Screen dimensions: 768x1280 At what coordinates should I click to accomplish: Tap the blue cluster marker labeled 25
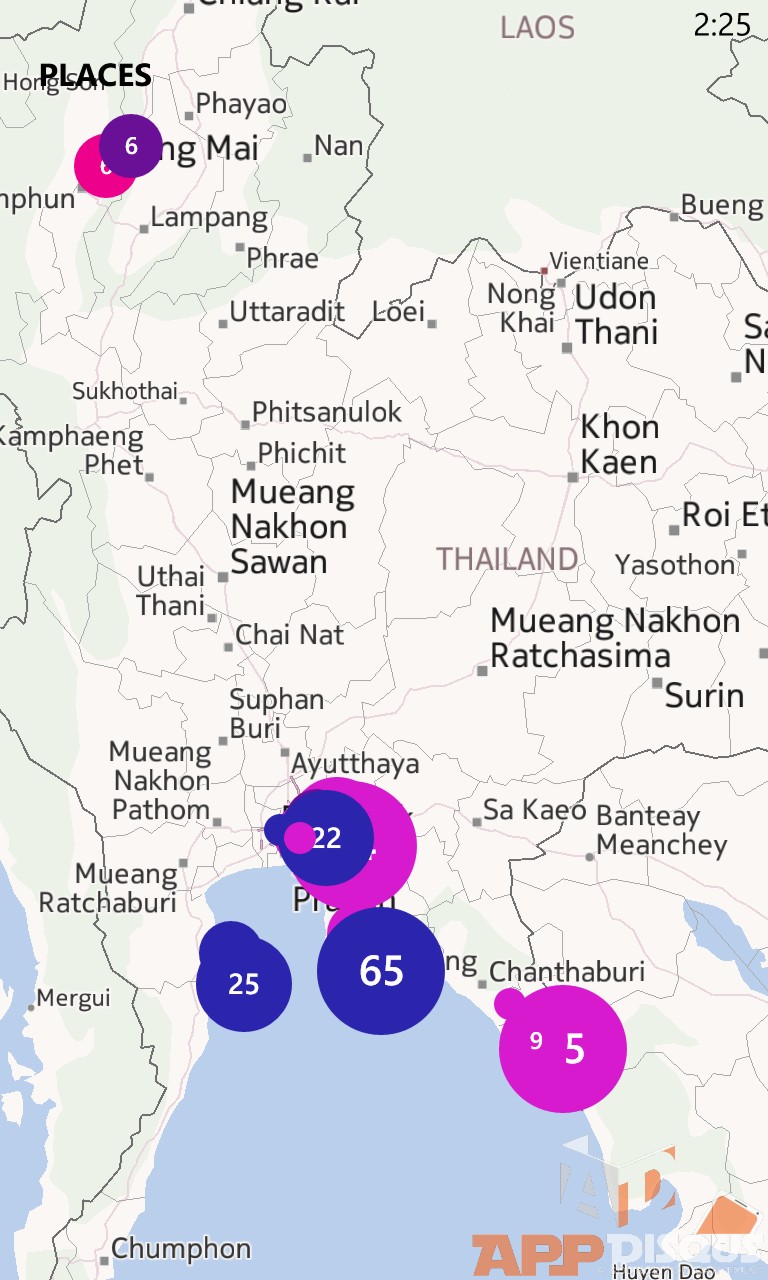pyautogui.click(x=244, y=984)
